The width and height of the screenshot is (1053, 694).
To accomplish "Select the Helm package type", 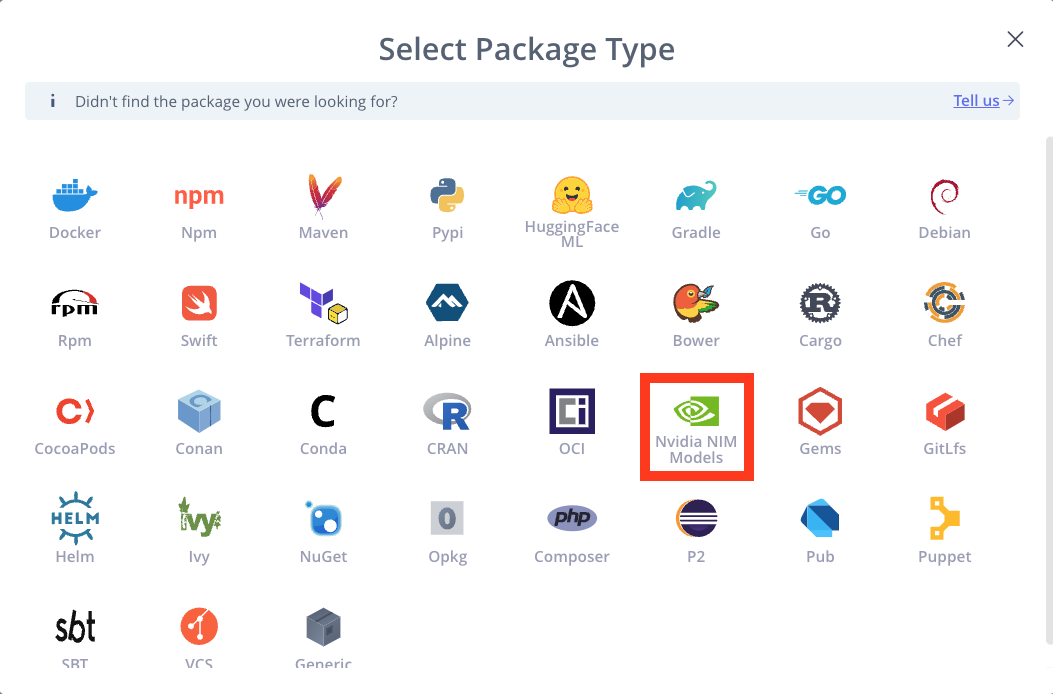I will click(74, 529).
